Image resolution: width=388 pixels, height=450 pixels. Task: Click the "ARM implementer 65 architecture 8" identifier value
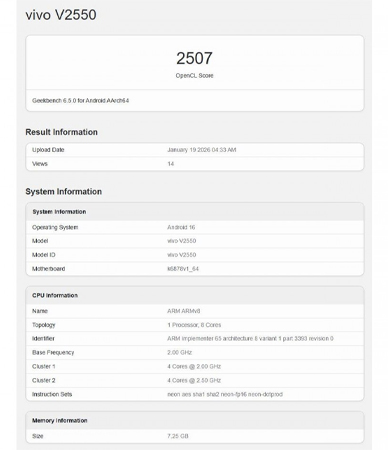250,339
